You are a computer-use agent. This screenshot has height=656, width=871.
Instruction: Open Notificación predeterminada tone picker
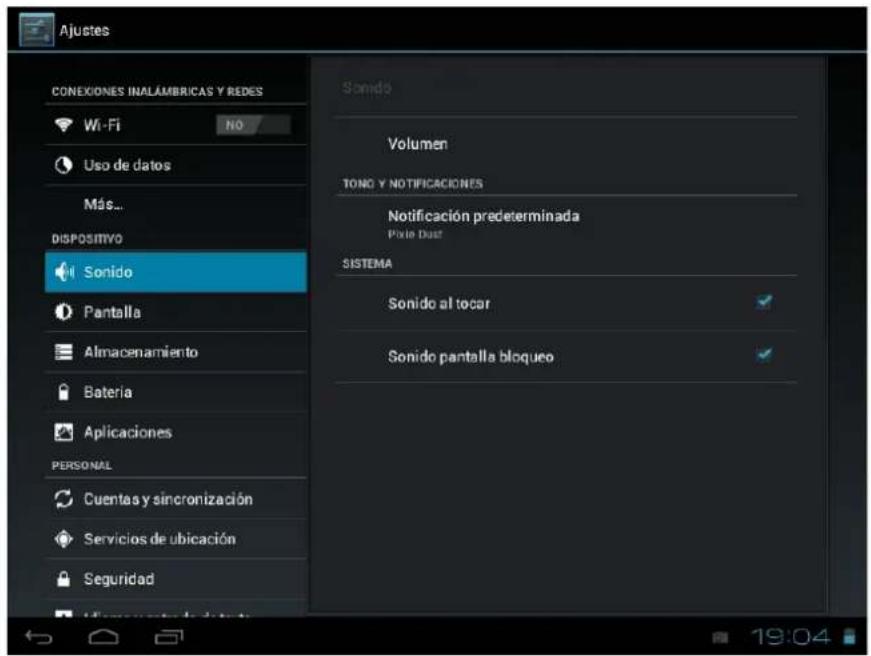click(x=566, y=223)
